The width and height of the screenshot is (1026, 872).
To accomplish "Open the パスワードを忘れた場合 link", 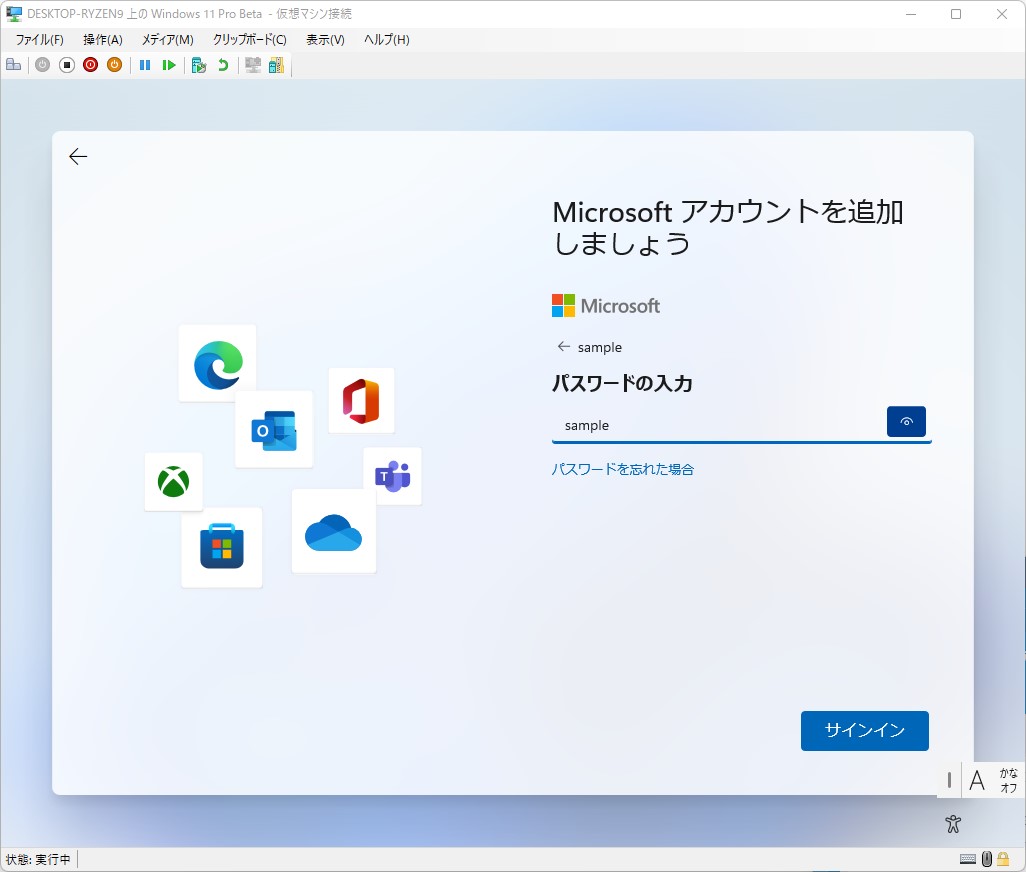I will click(622, 468).
